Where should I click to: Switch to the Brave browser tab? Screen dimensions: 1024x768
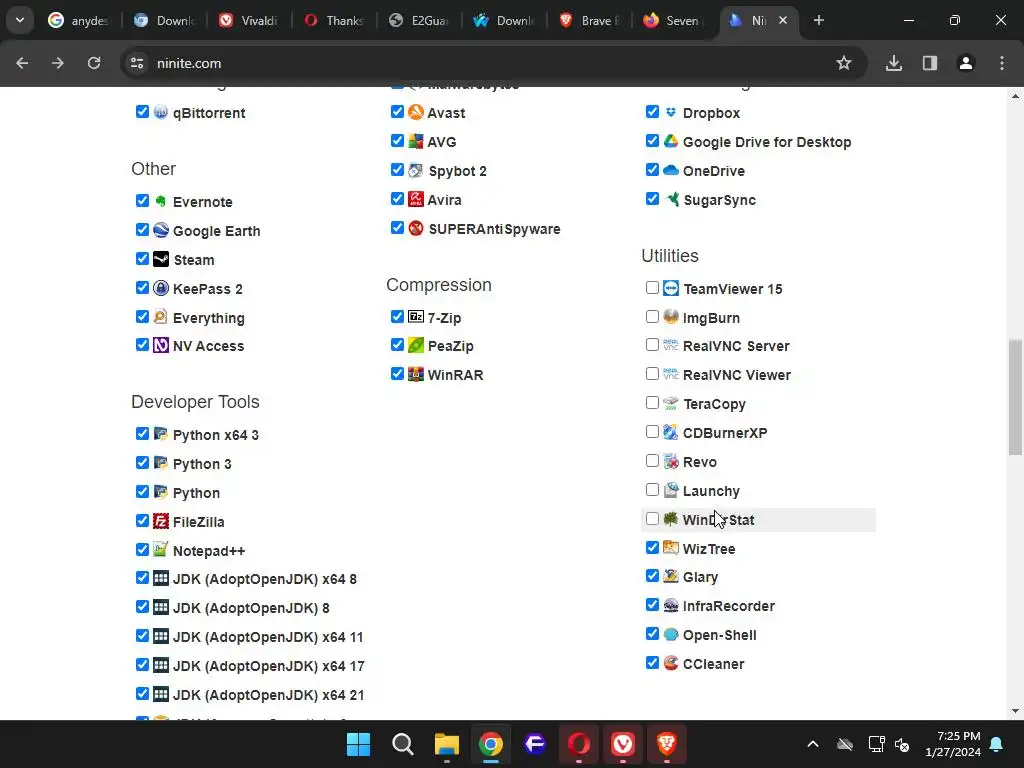click(590, 20)
